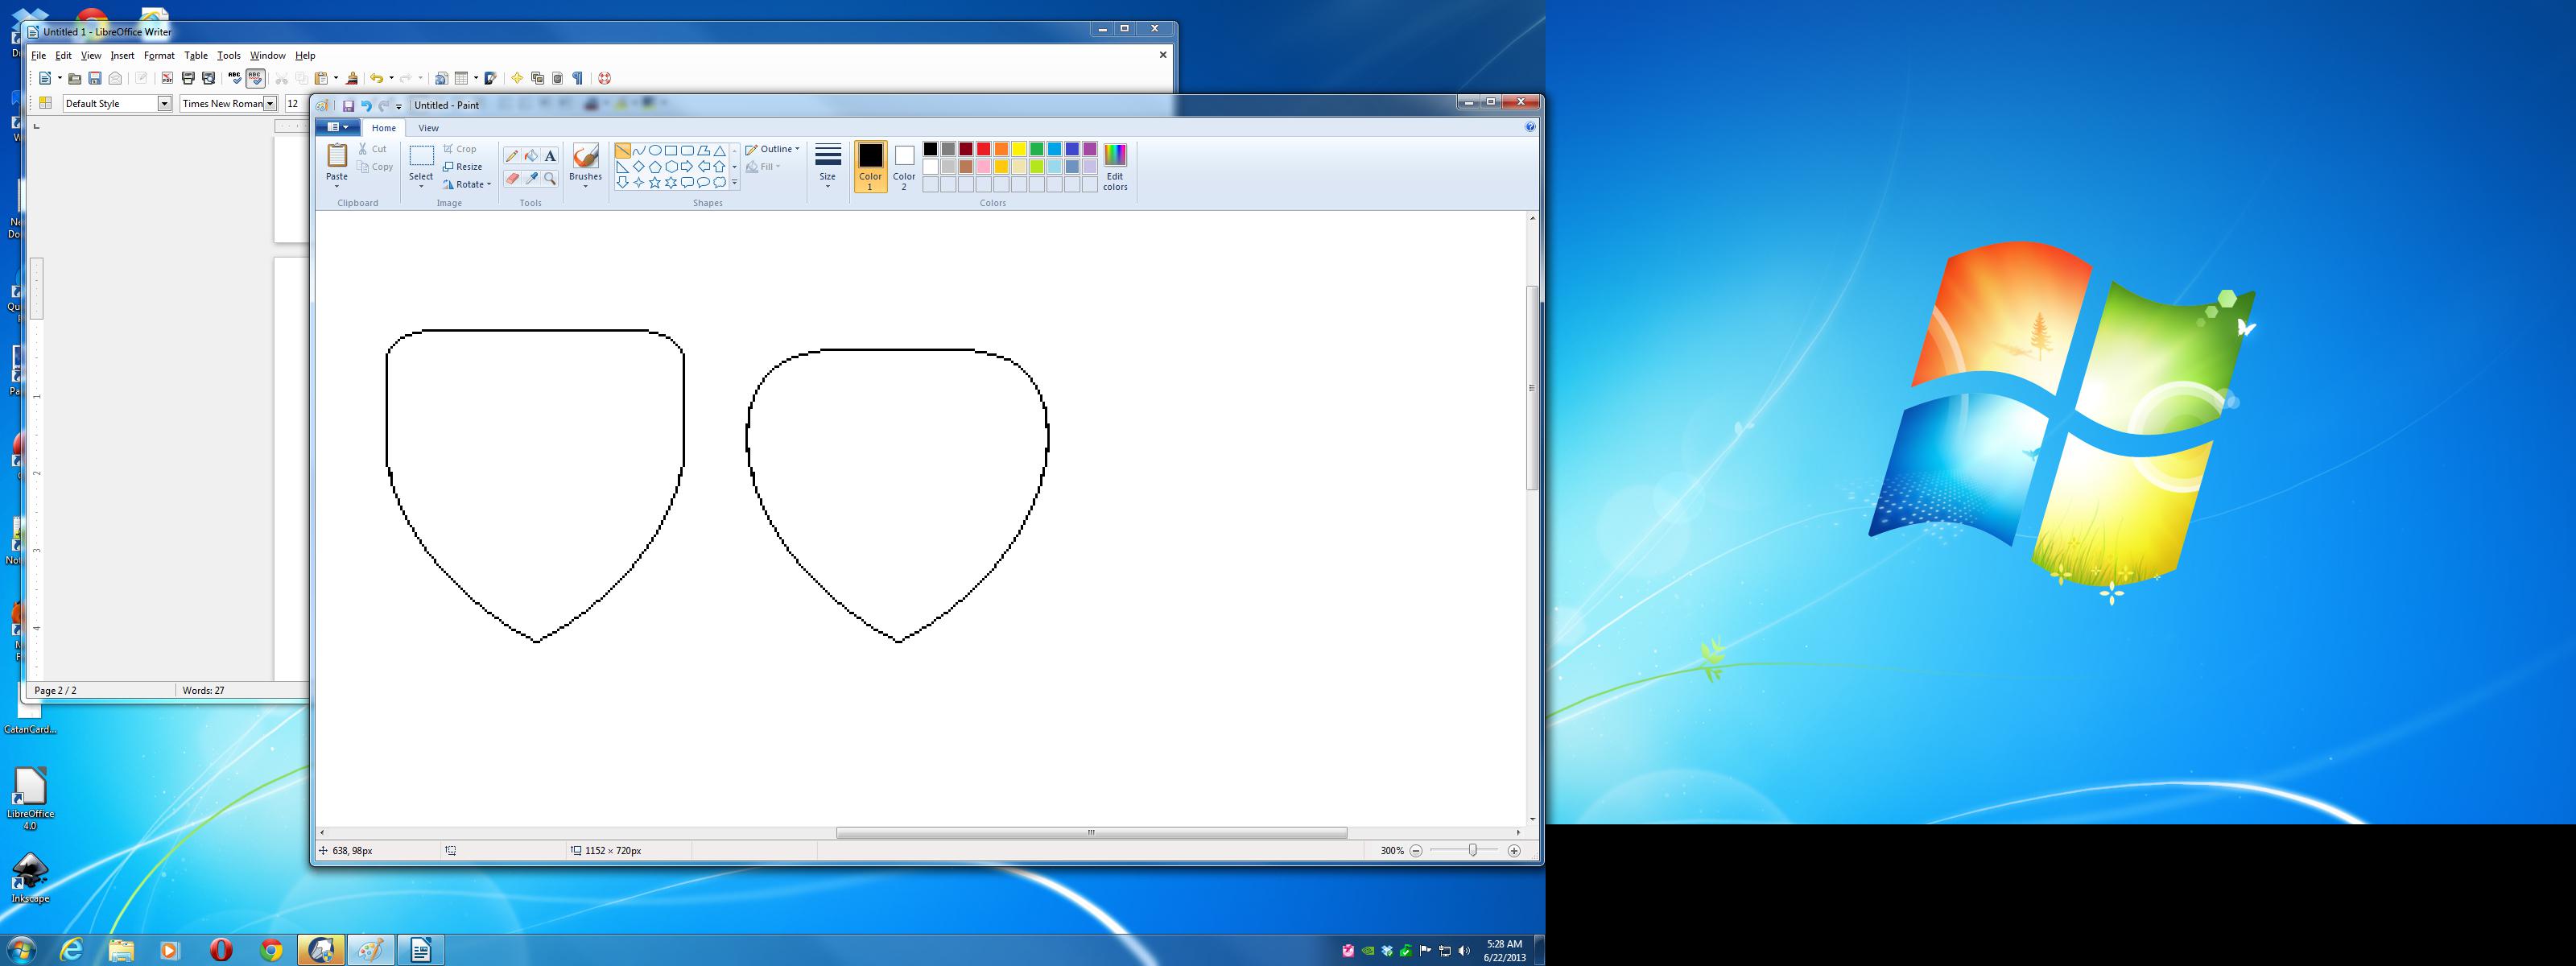Screen dimensions: 2576x966
Task: Open Default Style dropdown in Writer
Action: (x=165, y=104)
